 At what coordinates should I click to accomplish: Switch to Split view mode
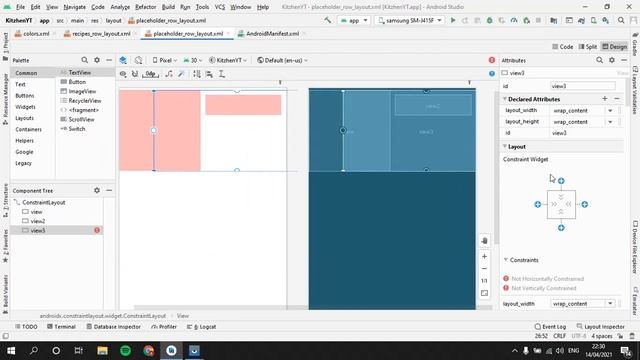click(x=588, y=47)
